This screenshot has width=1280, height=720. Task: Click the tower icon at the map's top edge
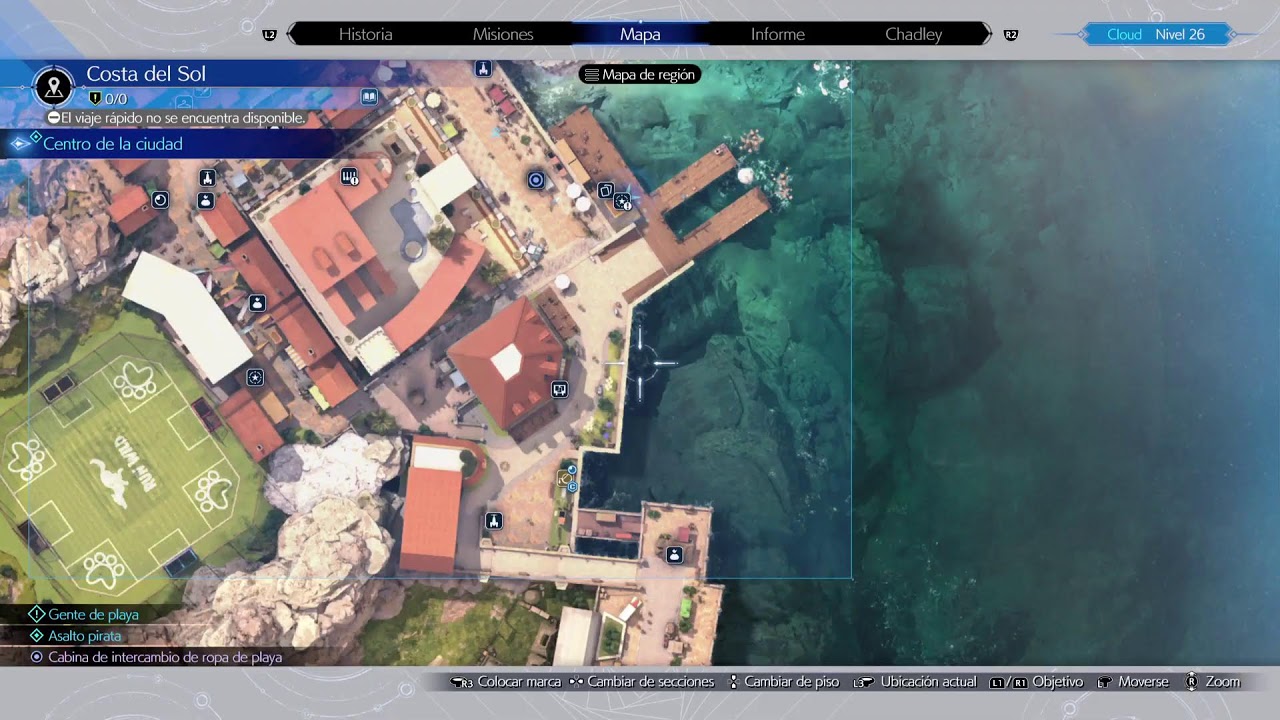(483, 69)
